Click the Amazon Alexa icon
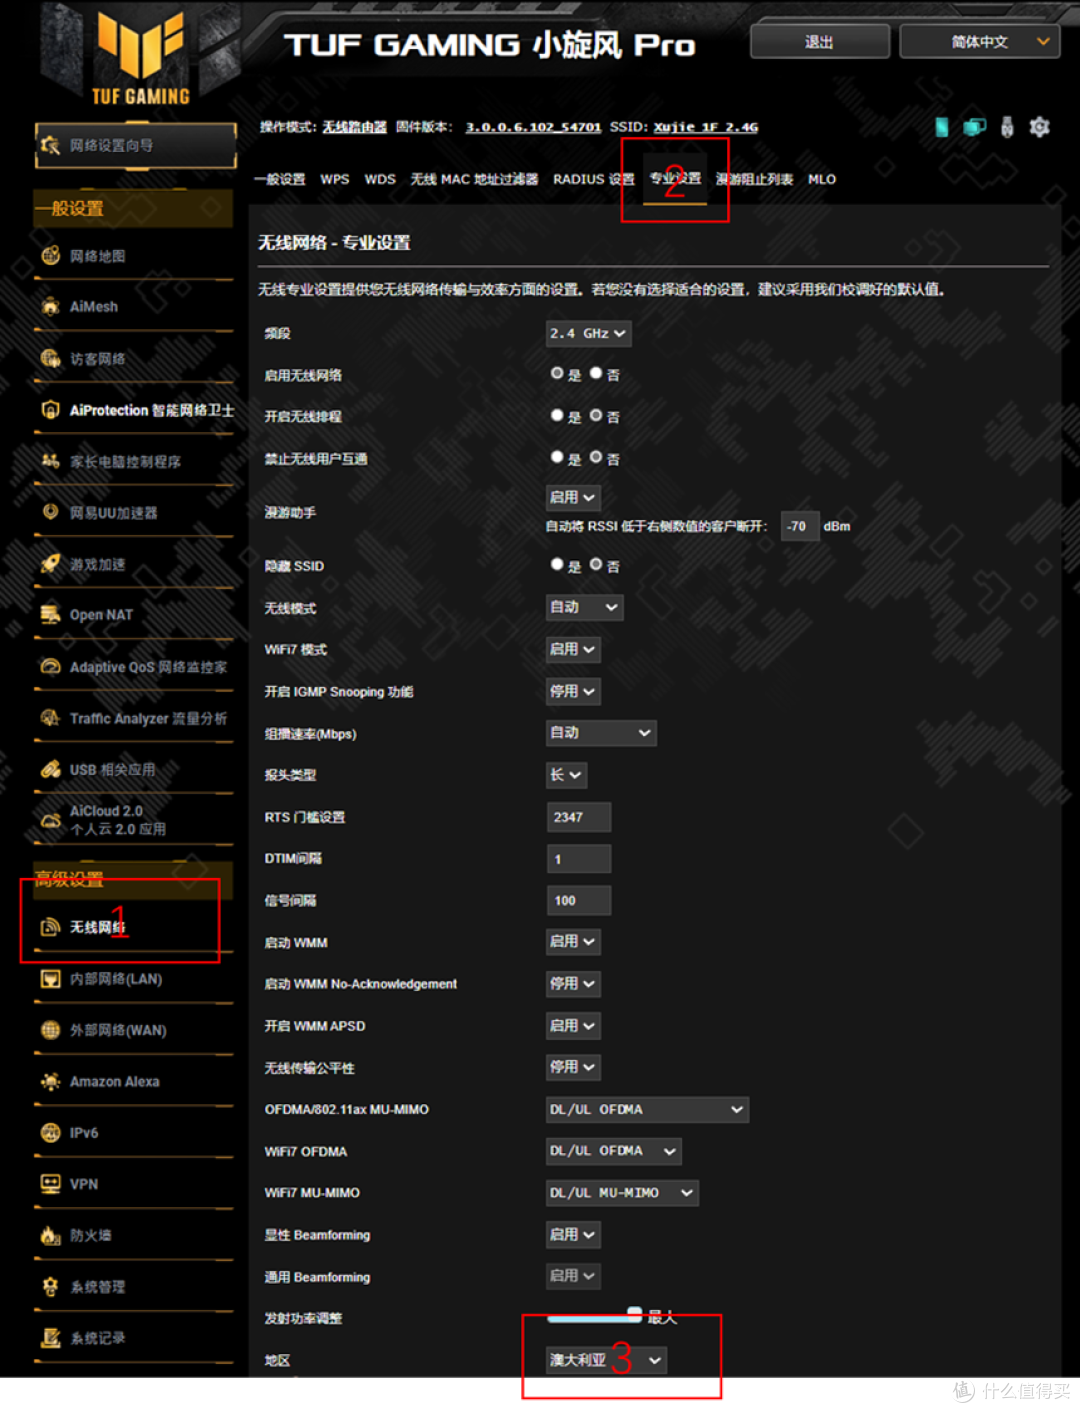 click(50, 1081)
